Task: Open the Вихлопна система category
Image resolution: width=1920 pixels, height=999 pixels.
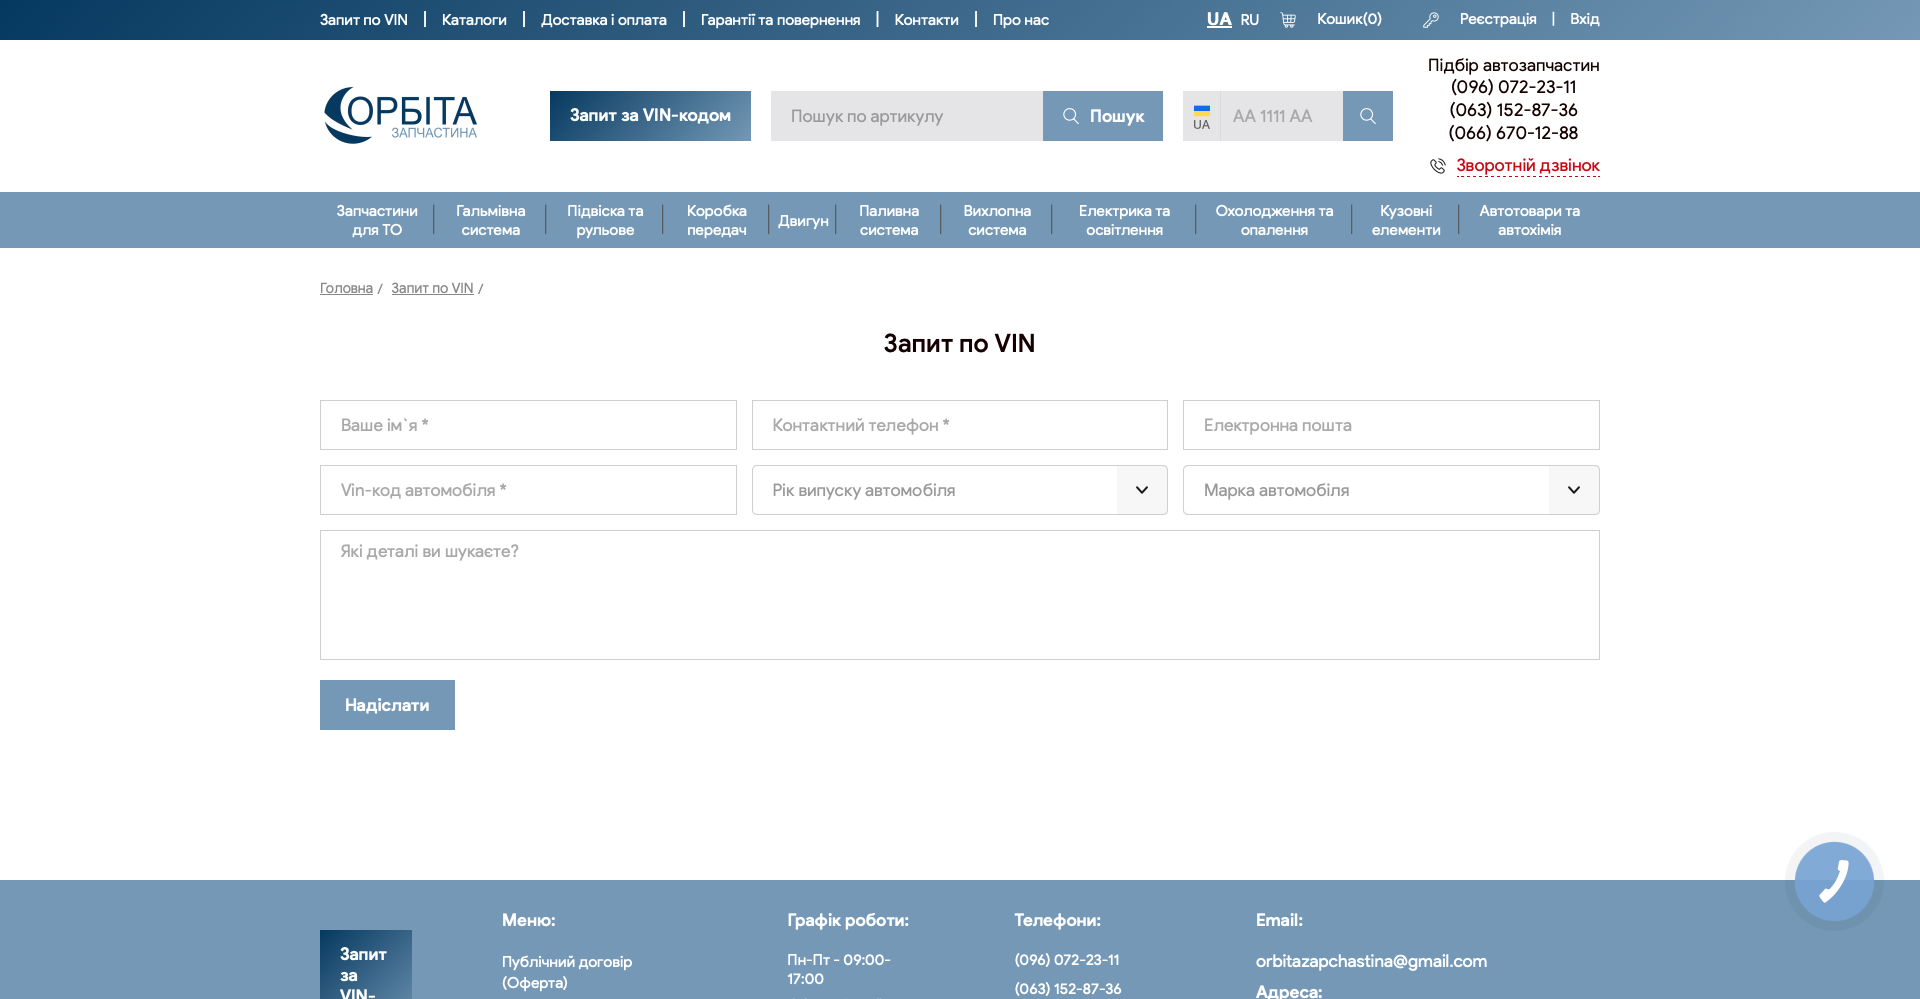Action: [x=997, y=220]
